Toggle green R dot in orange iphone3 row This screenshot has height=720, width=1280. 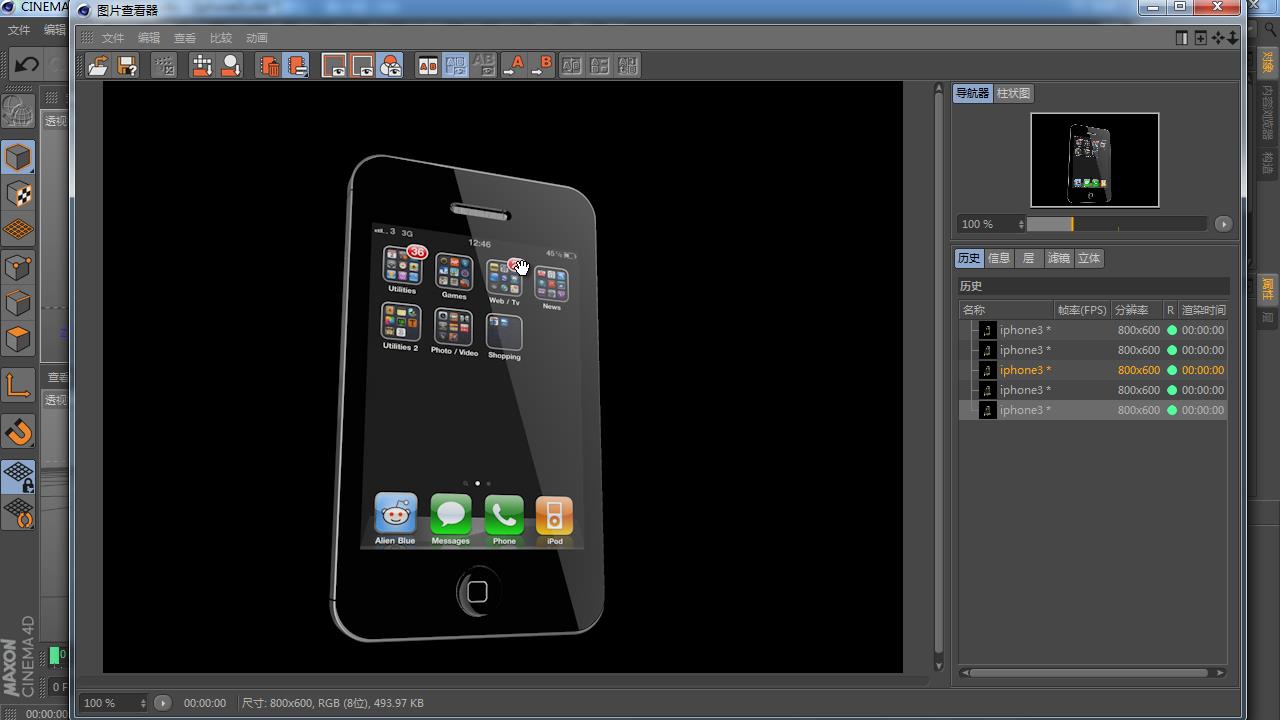[1172, 370]
